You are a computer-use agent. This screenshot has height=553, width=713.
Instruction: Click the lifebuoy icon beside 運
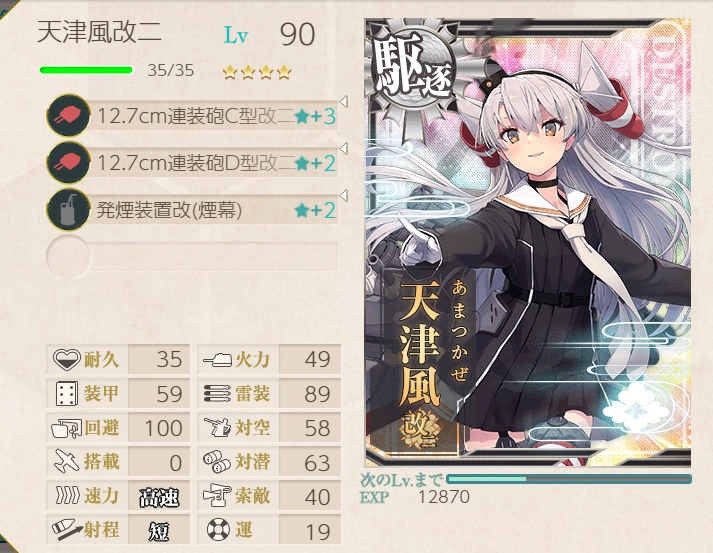[x=218, y=530]
